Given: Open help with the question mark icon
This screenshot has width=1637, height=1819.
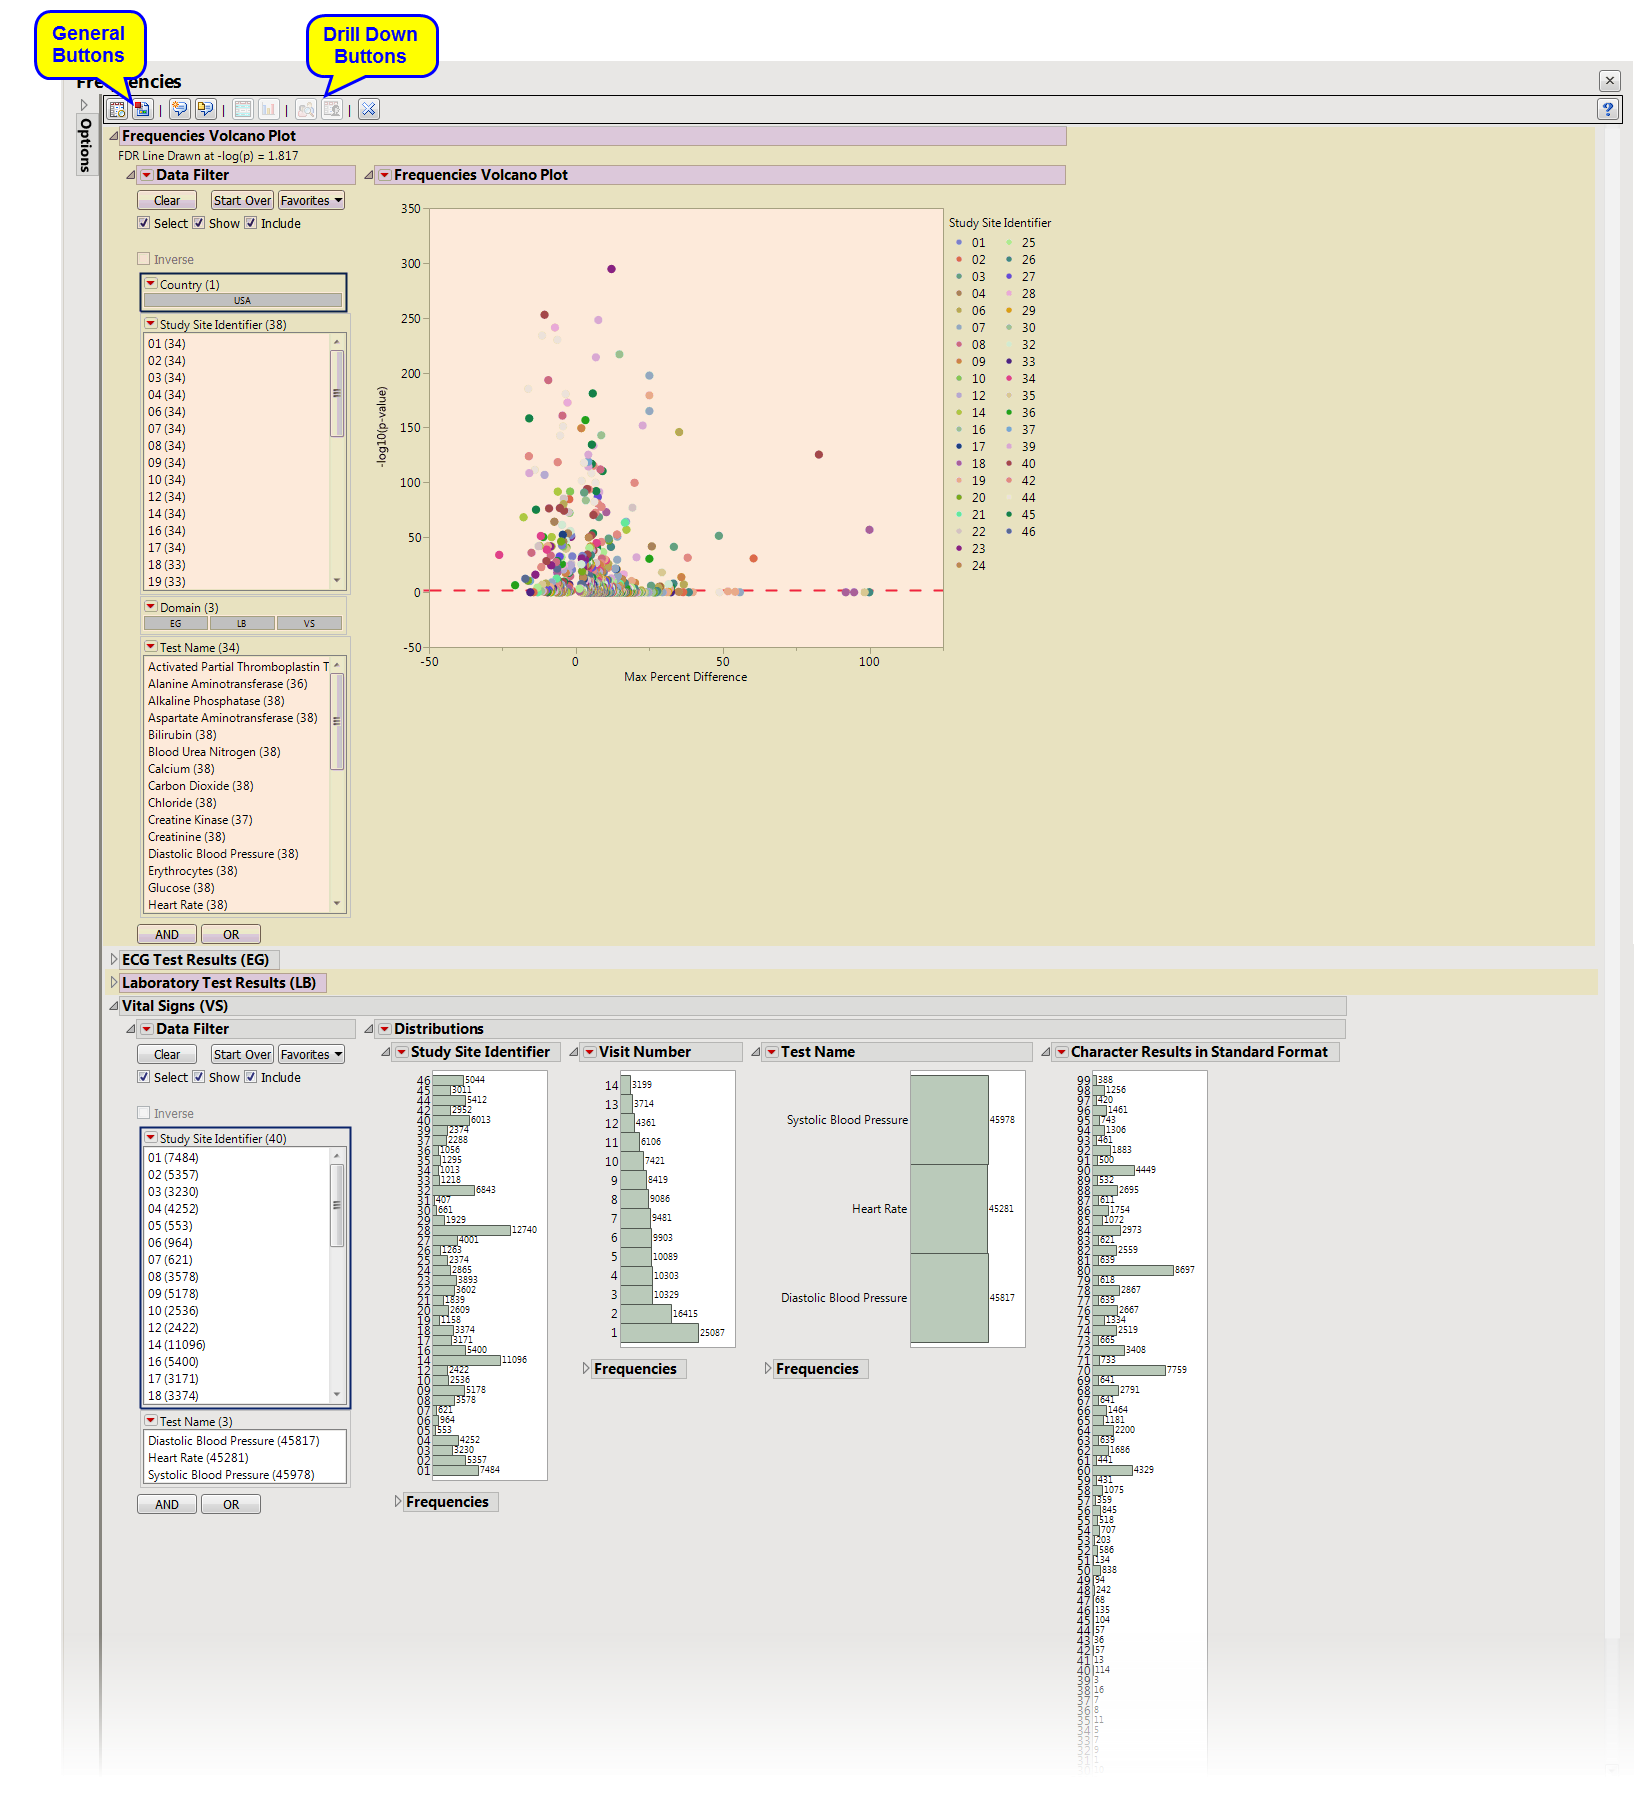Looking at the screenshot, I should [1607, 110].
